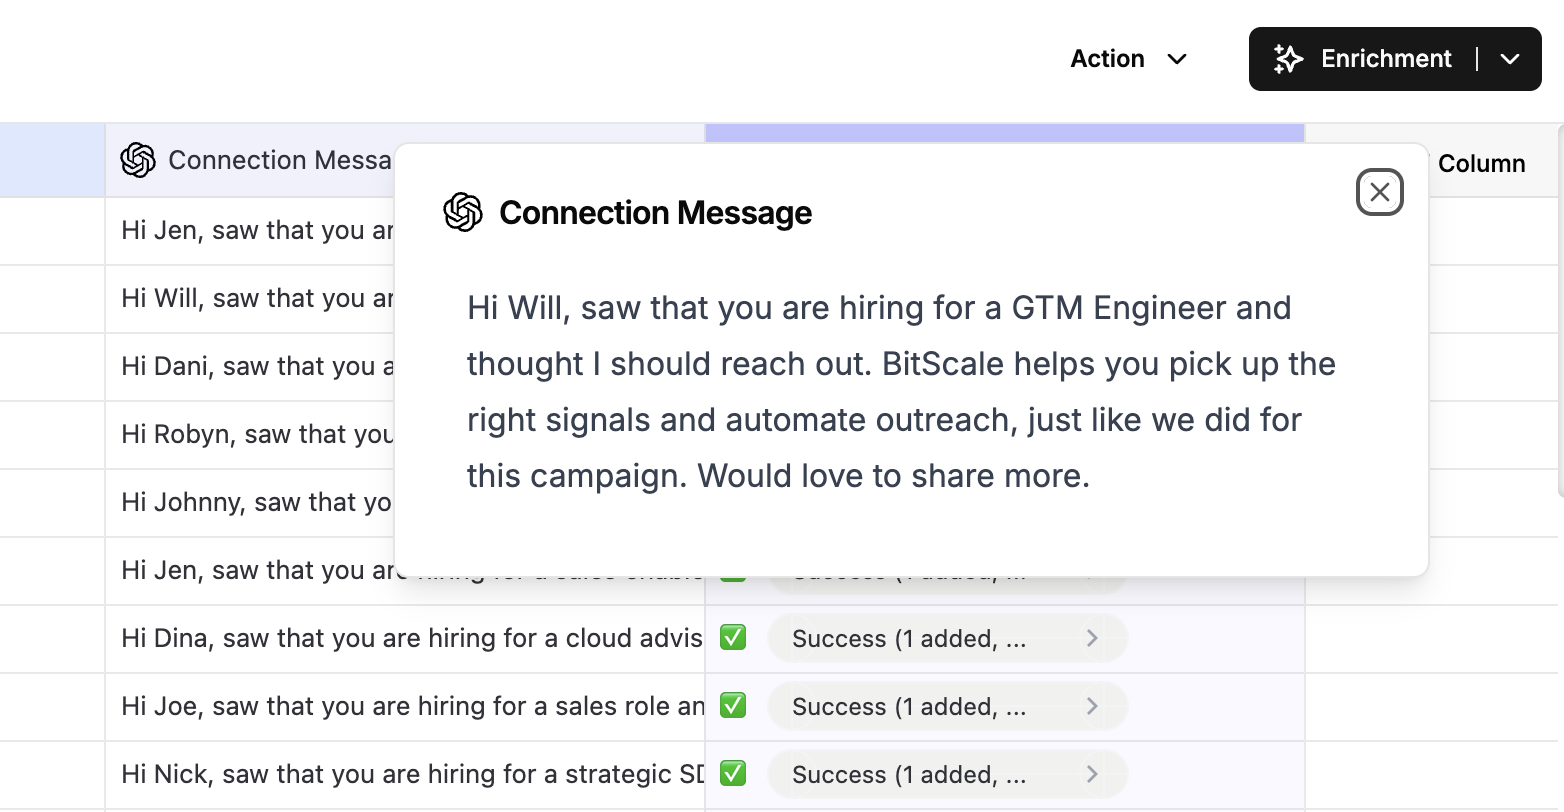Close the Connection Message popup
The image size is (1564, 812).
(x=1379, y=192)
